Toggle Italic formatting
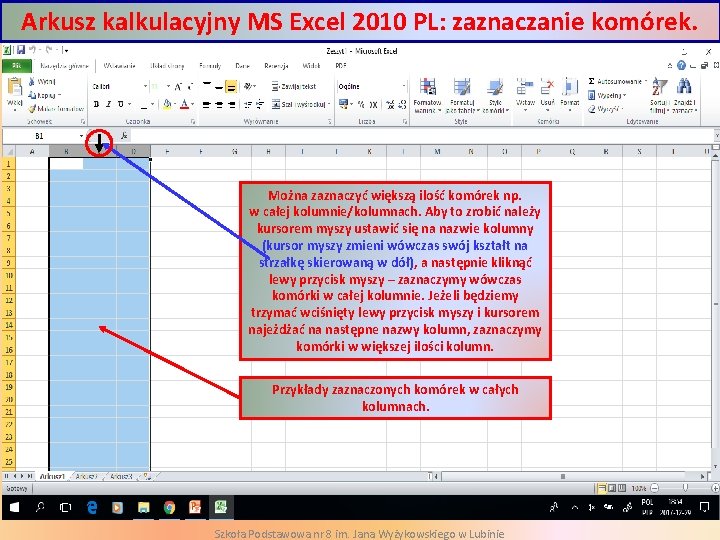Image resolution: width=720 pixels, height=540 pixels. pyautogui.click(x=108, y=105)
